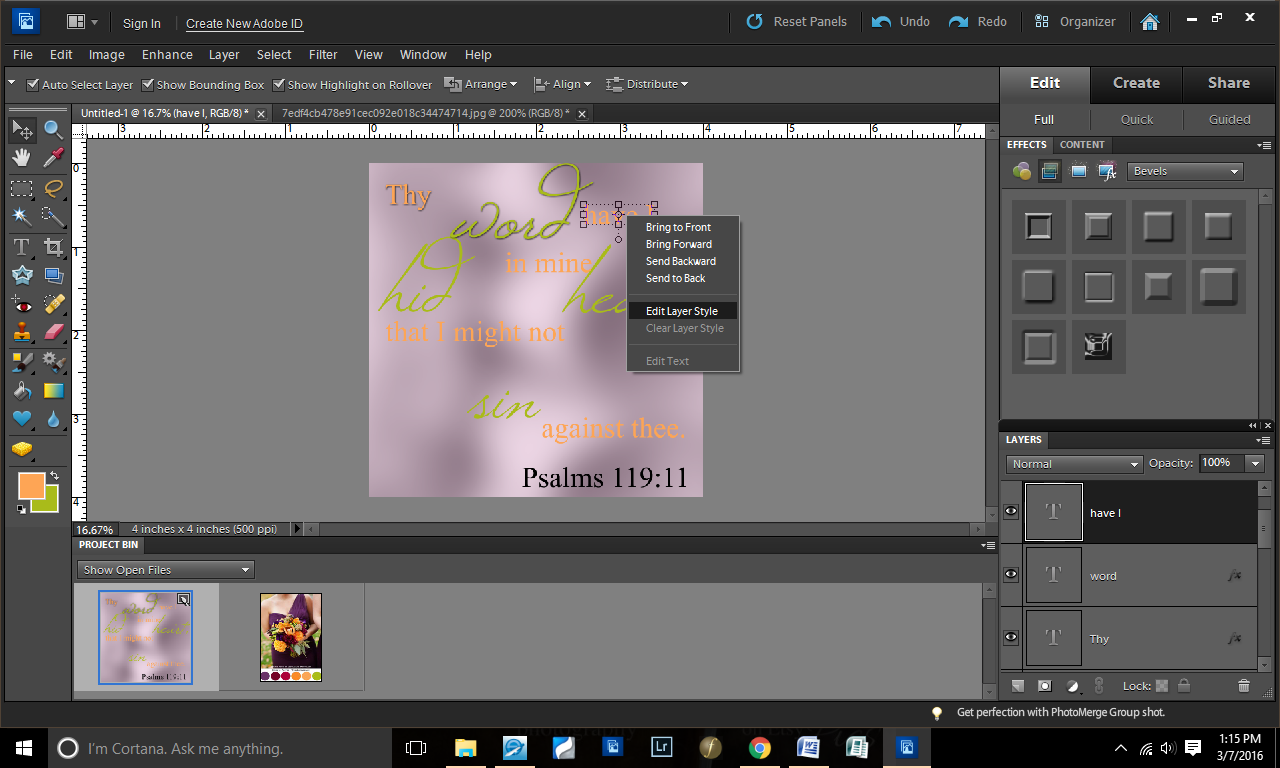Pick the Crop tool

click(x=53, y=246)
